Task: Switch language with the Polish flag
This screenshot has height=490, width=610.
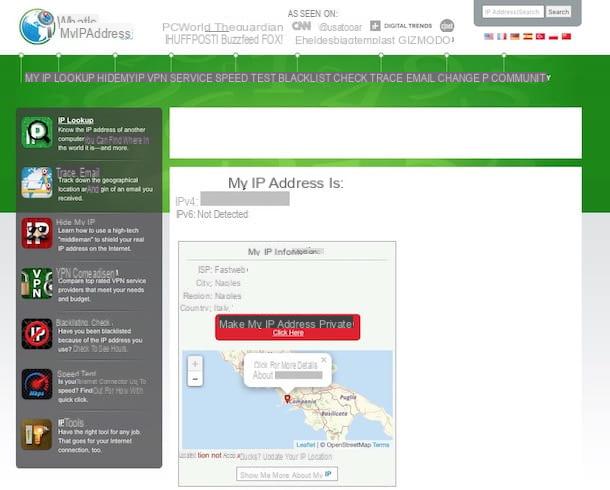Action: 553,37
